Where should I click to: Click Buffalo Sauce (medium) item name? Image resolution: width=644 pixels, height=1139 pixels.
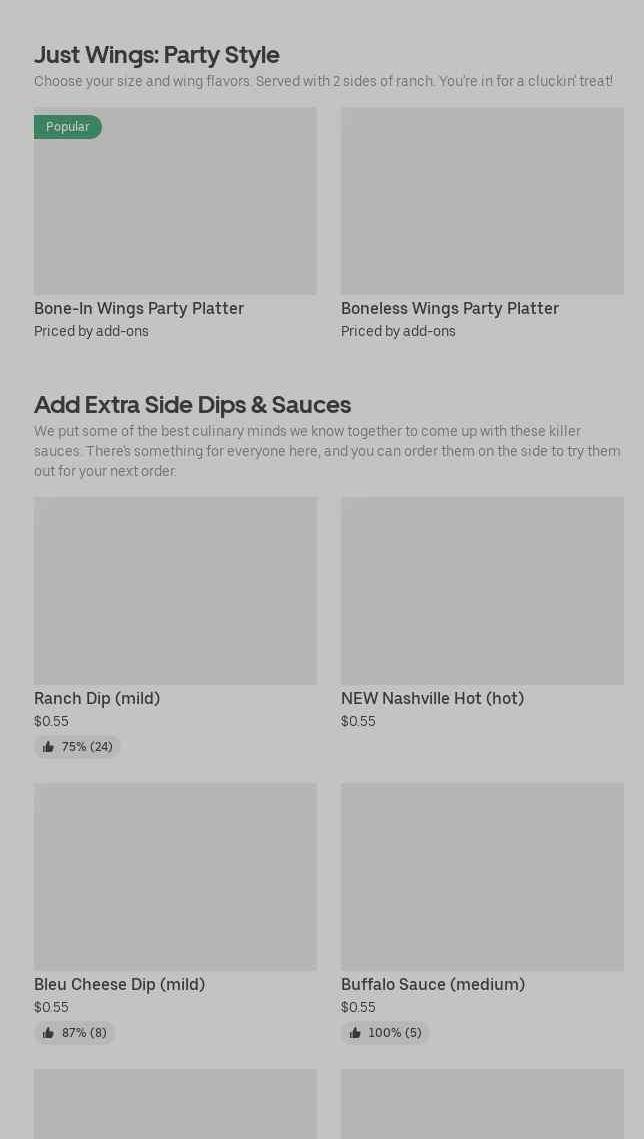(x=433, y=984)
